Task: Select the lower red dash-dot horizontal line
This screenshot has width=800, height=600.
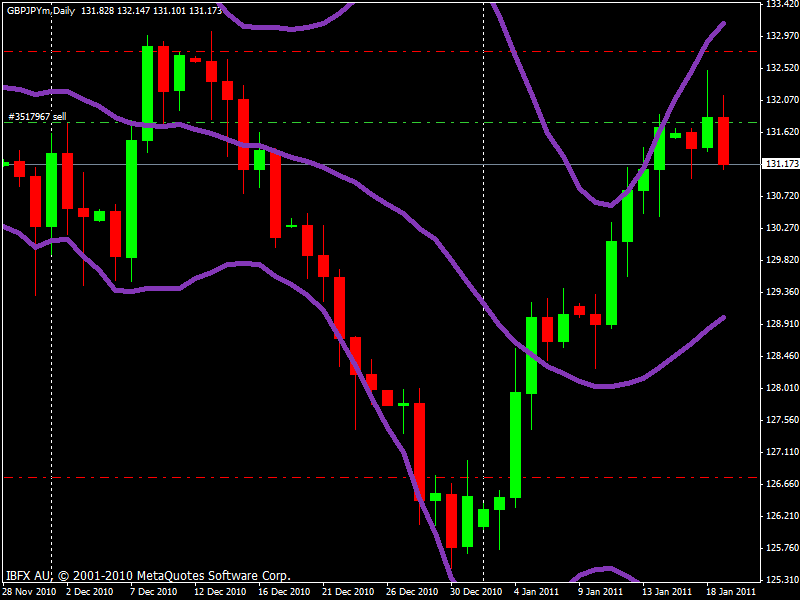Action: [x=380, y=478]
